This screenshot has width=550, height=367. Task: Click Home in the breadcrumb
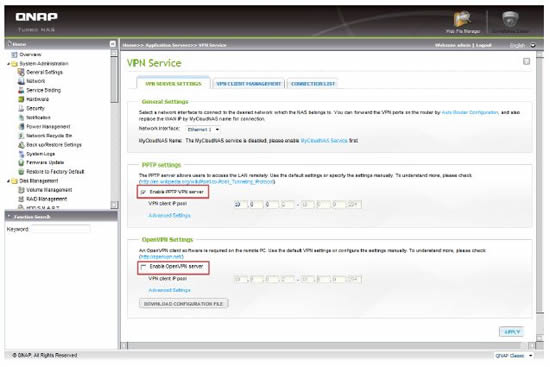[x=129, y=45]
